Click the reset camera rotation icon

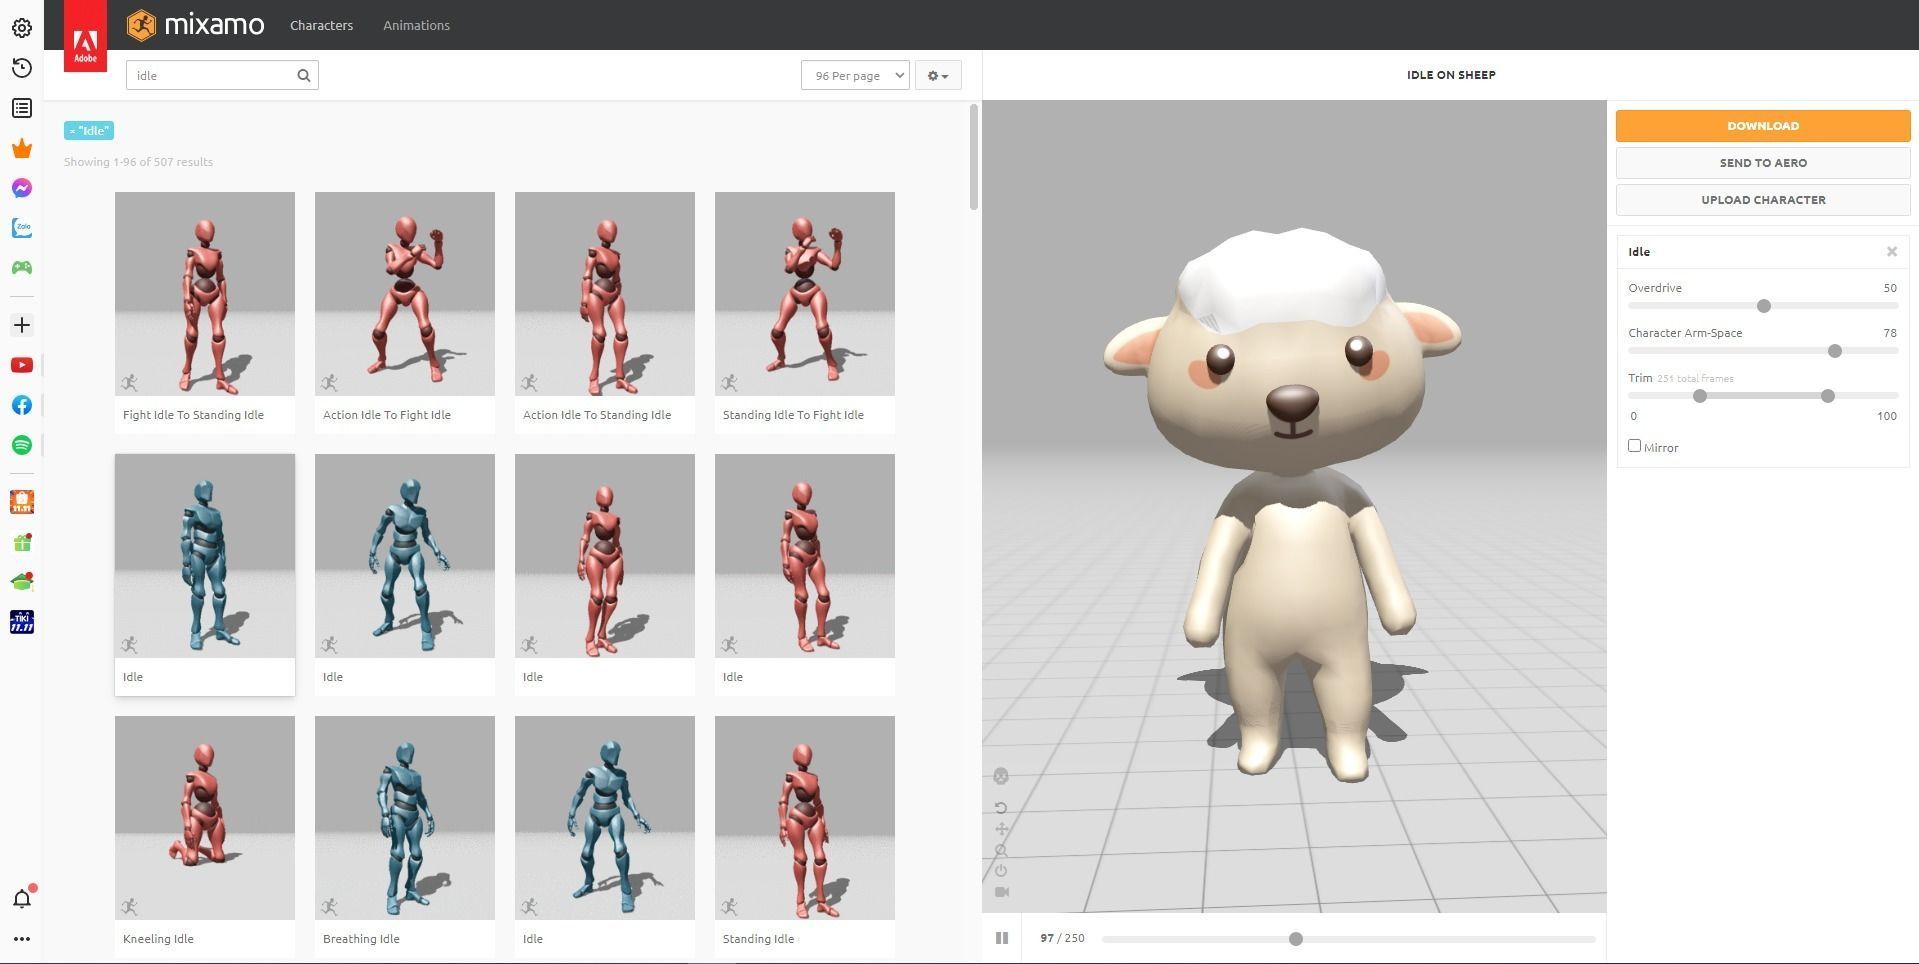[1001, 808]
